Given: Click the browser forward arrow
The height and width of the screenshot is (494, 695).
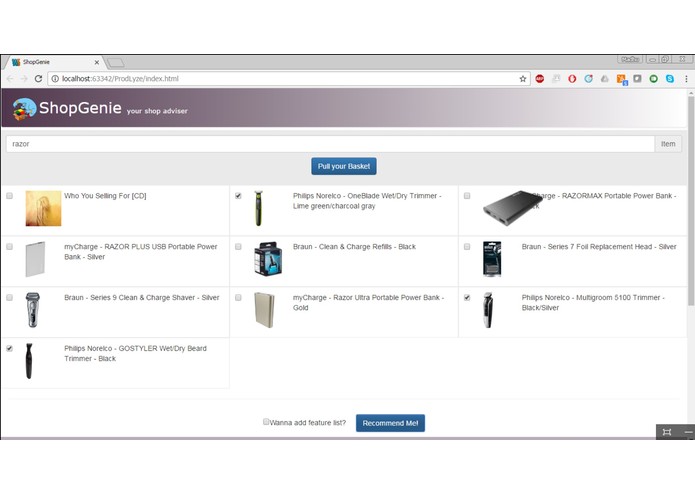Looking at the screenshot, I should pyautogui.click(x=24, y=78).
